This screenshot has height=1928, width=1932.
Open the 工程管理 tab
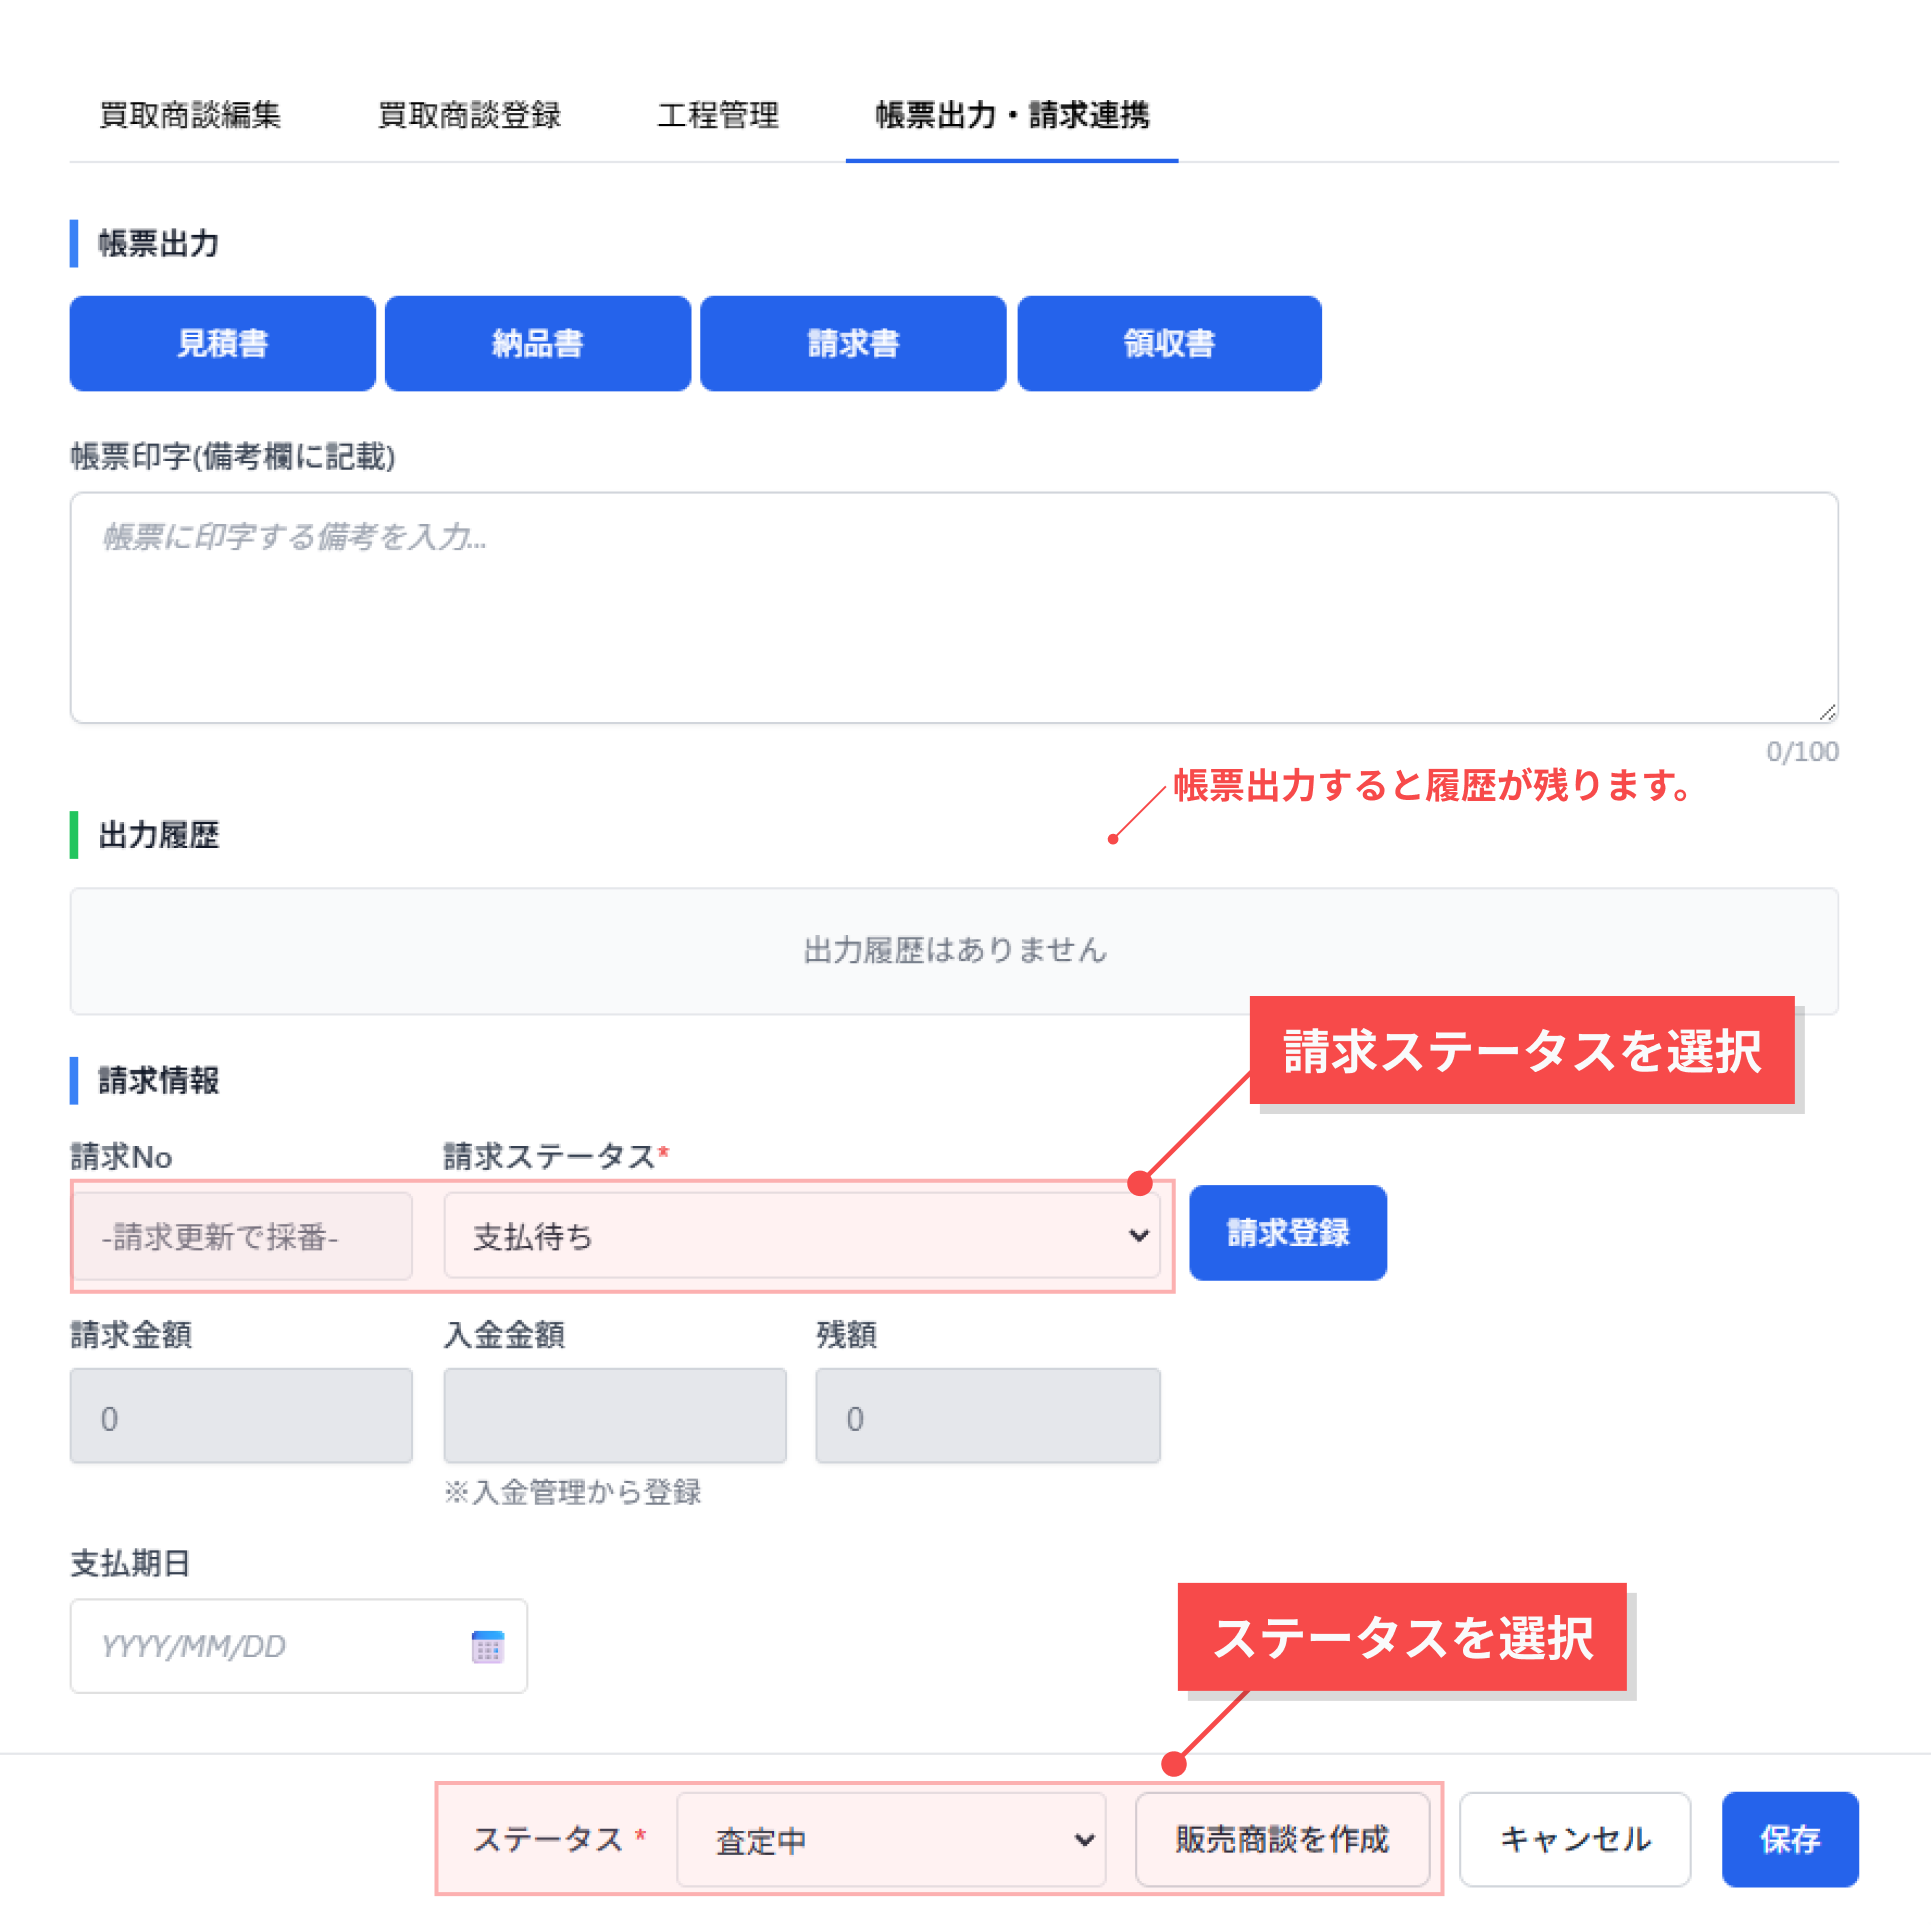click(x=717, y=115)
